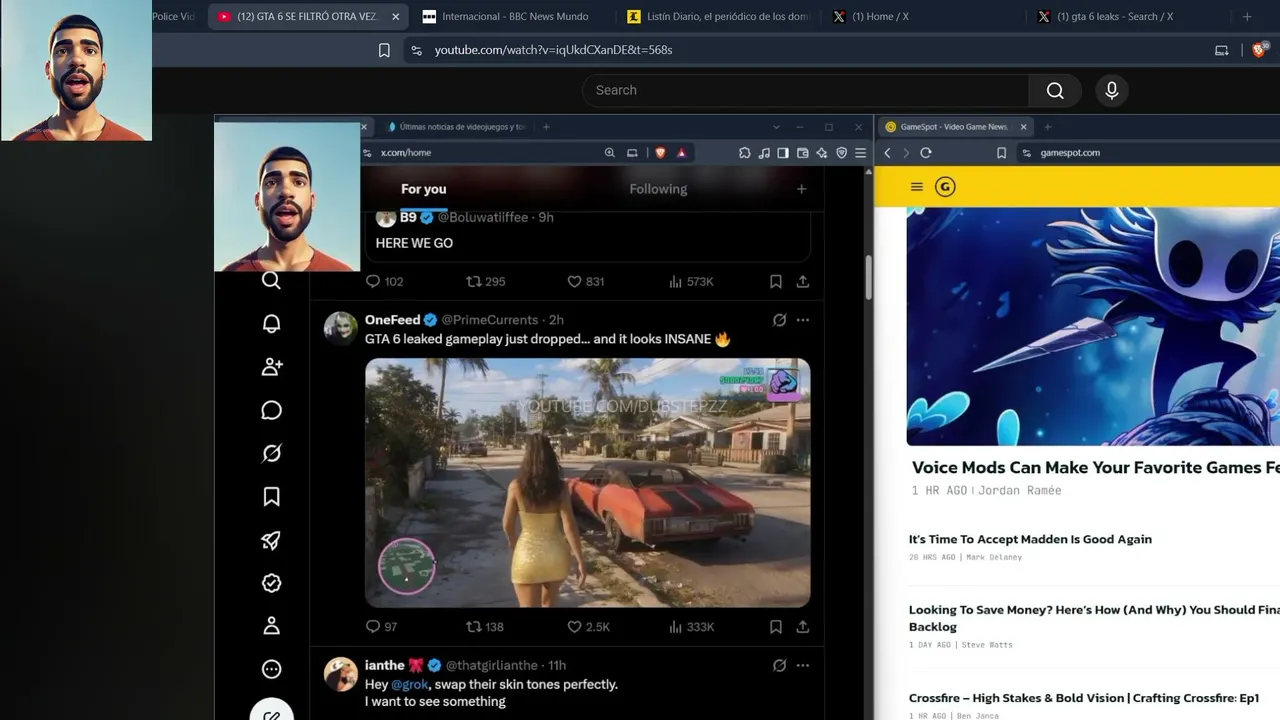
Task: Open the GameSpot hamburger menu
Action: [916, 187]
